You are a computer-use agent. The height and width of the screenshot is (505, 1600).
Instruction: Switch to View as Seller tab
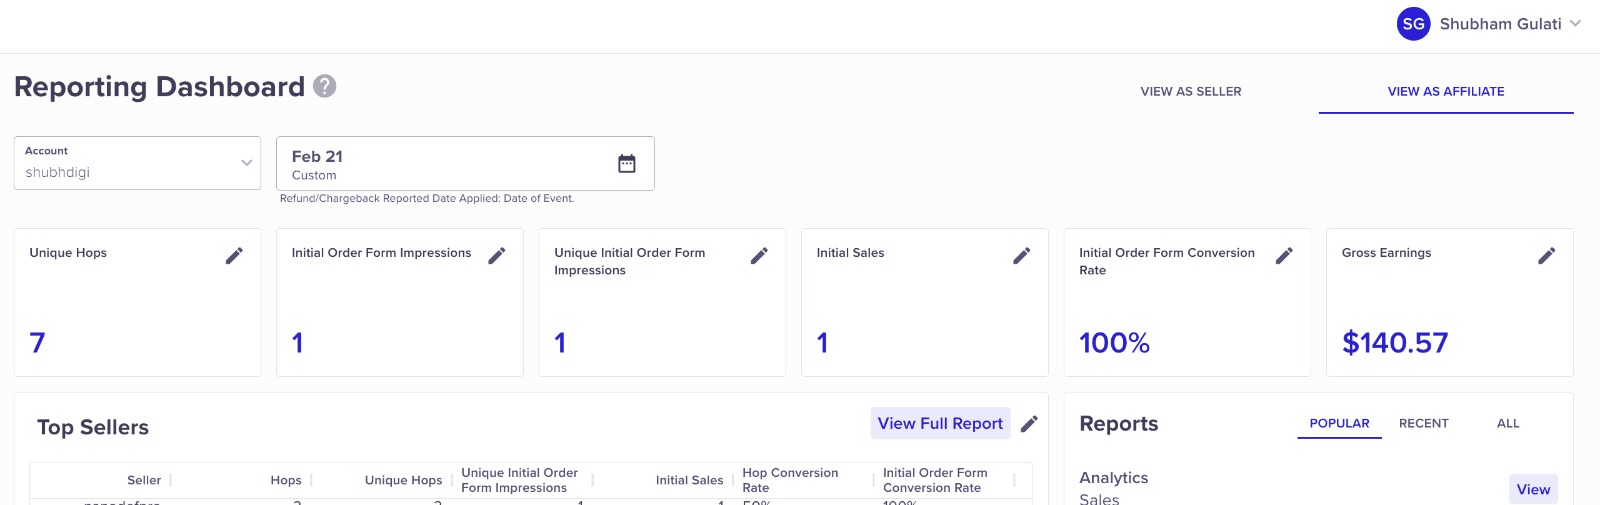click(x=1191, y=91)
